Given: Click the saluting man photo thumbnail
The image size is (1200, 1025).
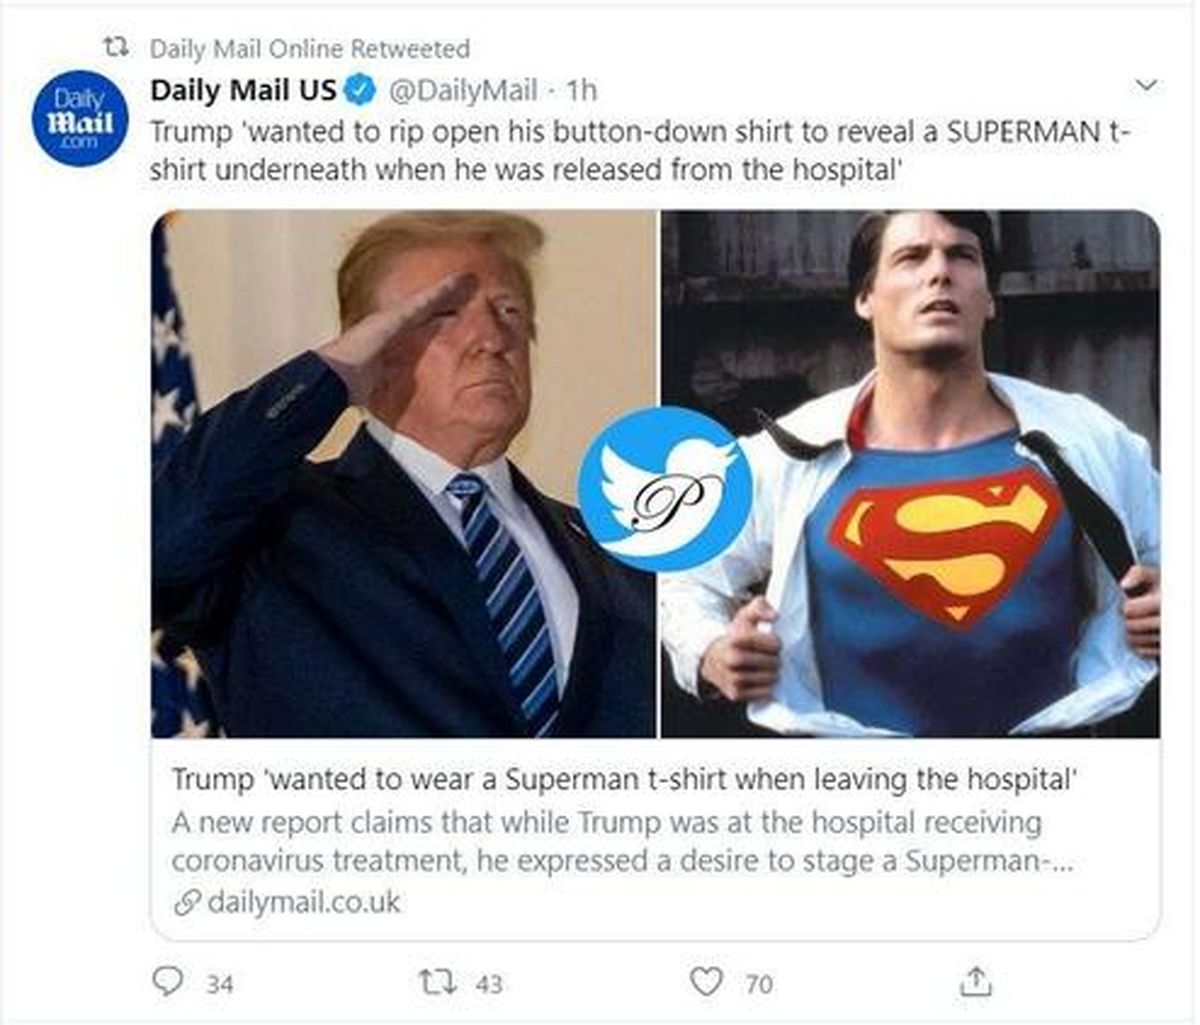Looking at the screenshot, I should (x=400, y=475).
